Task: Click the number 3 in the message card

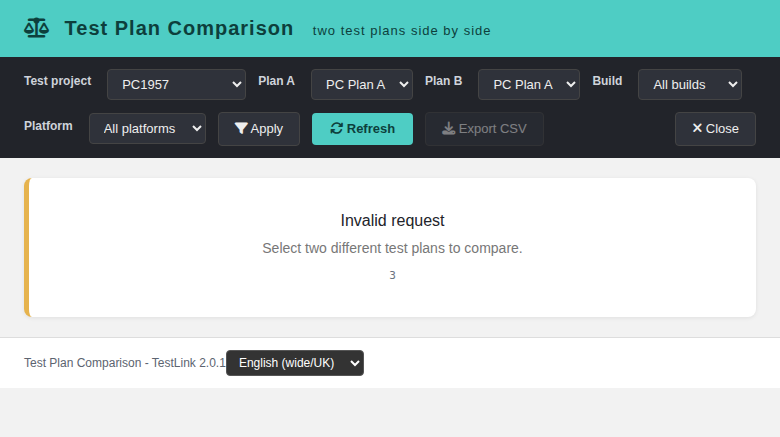Action: click(x=392, y=275)
